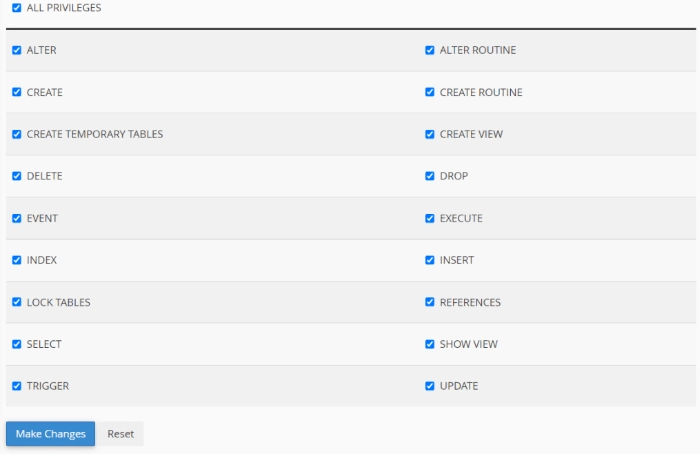Uncheck the DELETE privilege checkbox
Viewport: 700px width, 462px height.
click(16, 176)
